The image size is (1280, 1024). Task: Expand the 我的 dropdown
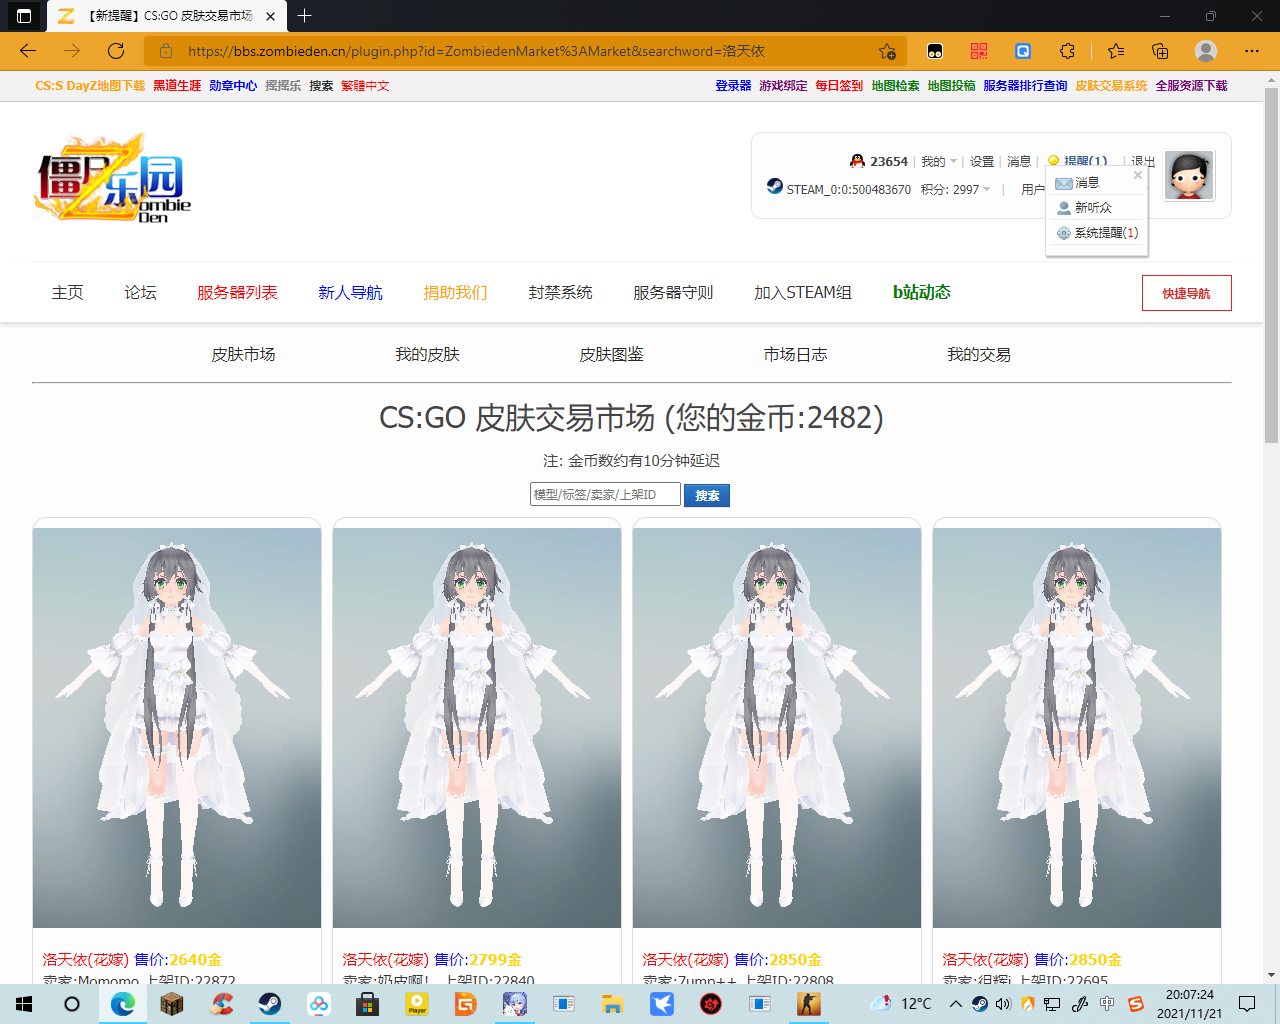point(938,161)
